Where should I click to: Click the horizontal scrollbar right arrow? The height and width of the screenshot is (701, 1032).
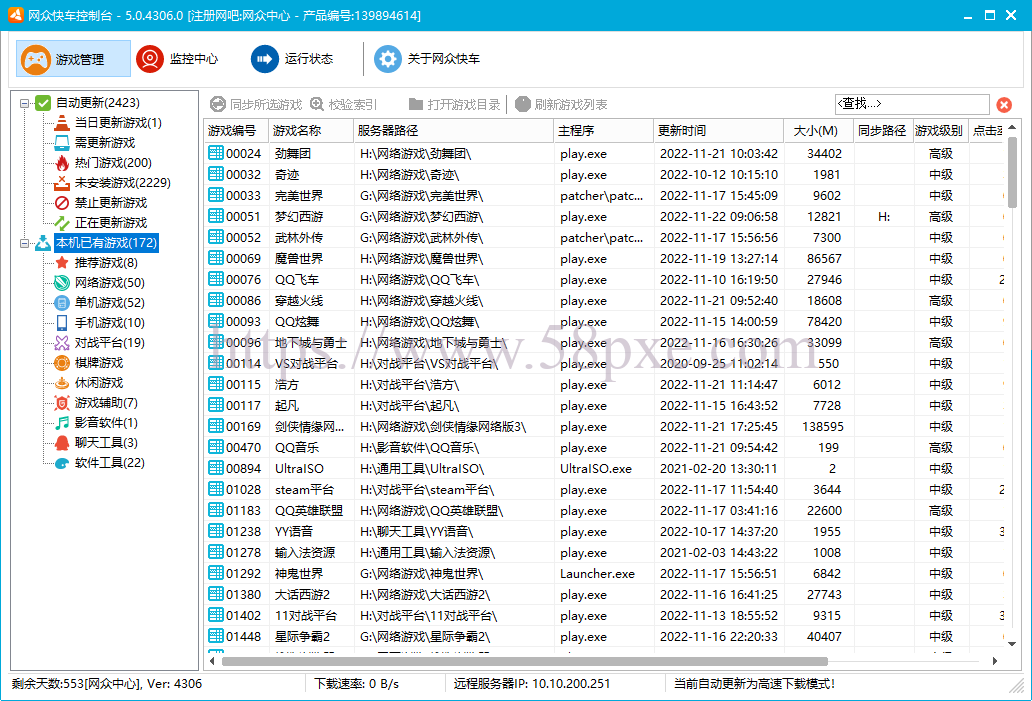click(x=994, y=661)
